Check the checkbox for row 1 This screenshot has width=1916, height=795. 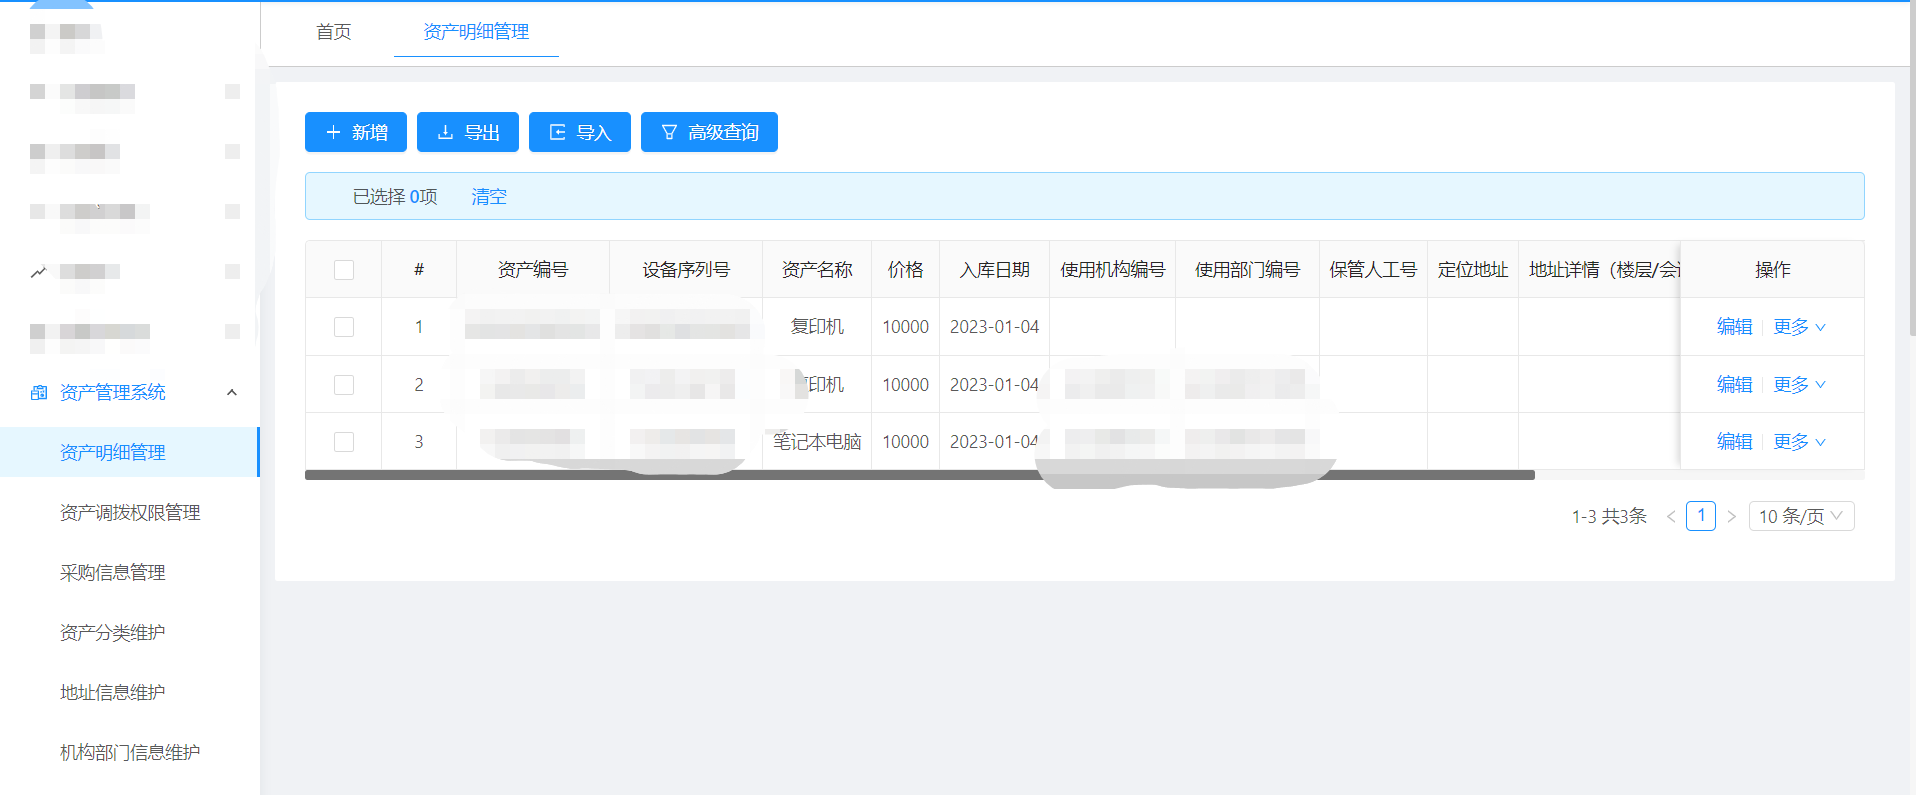click(x=344, y=327)
